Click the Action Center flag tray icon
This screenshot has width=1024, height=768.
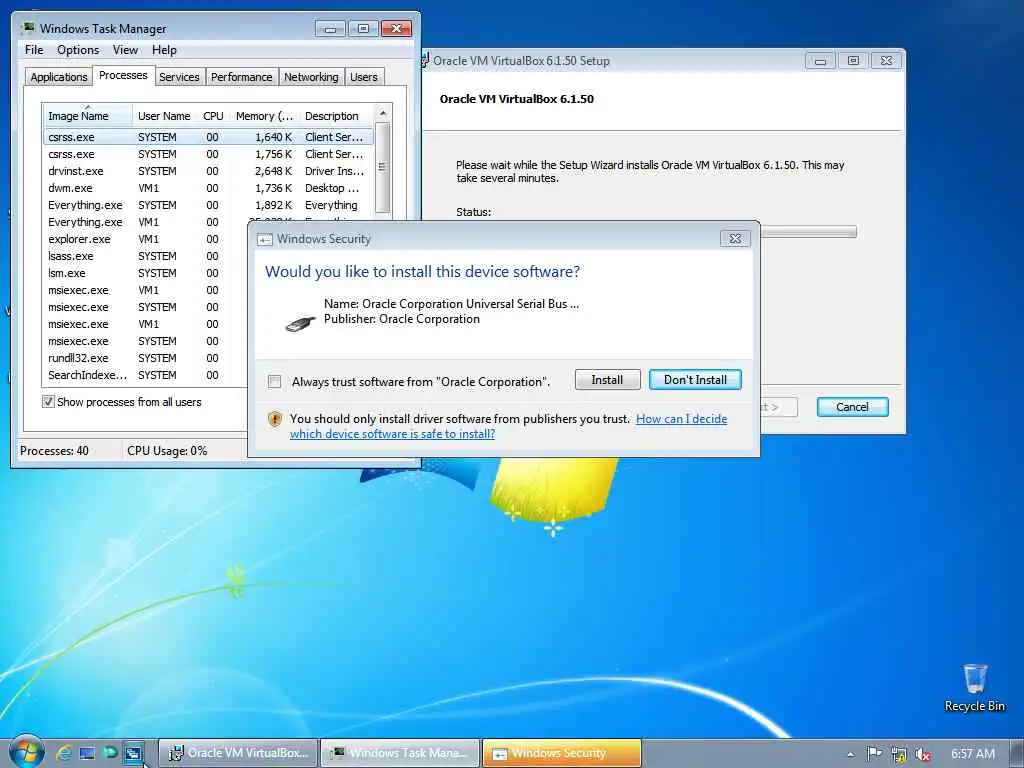[874, 754]
